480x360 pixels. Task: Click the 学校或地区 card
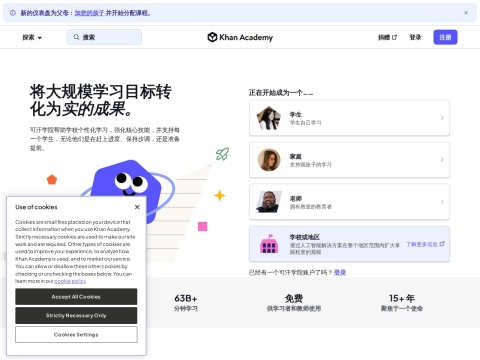[x=349, y=244]
